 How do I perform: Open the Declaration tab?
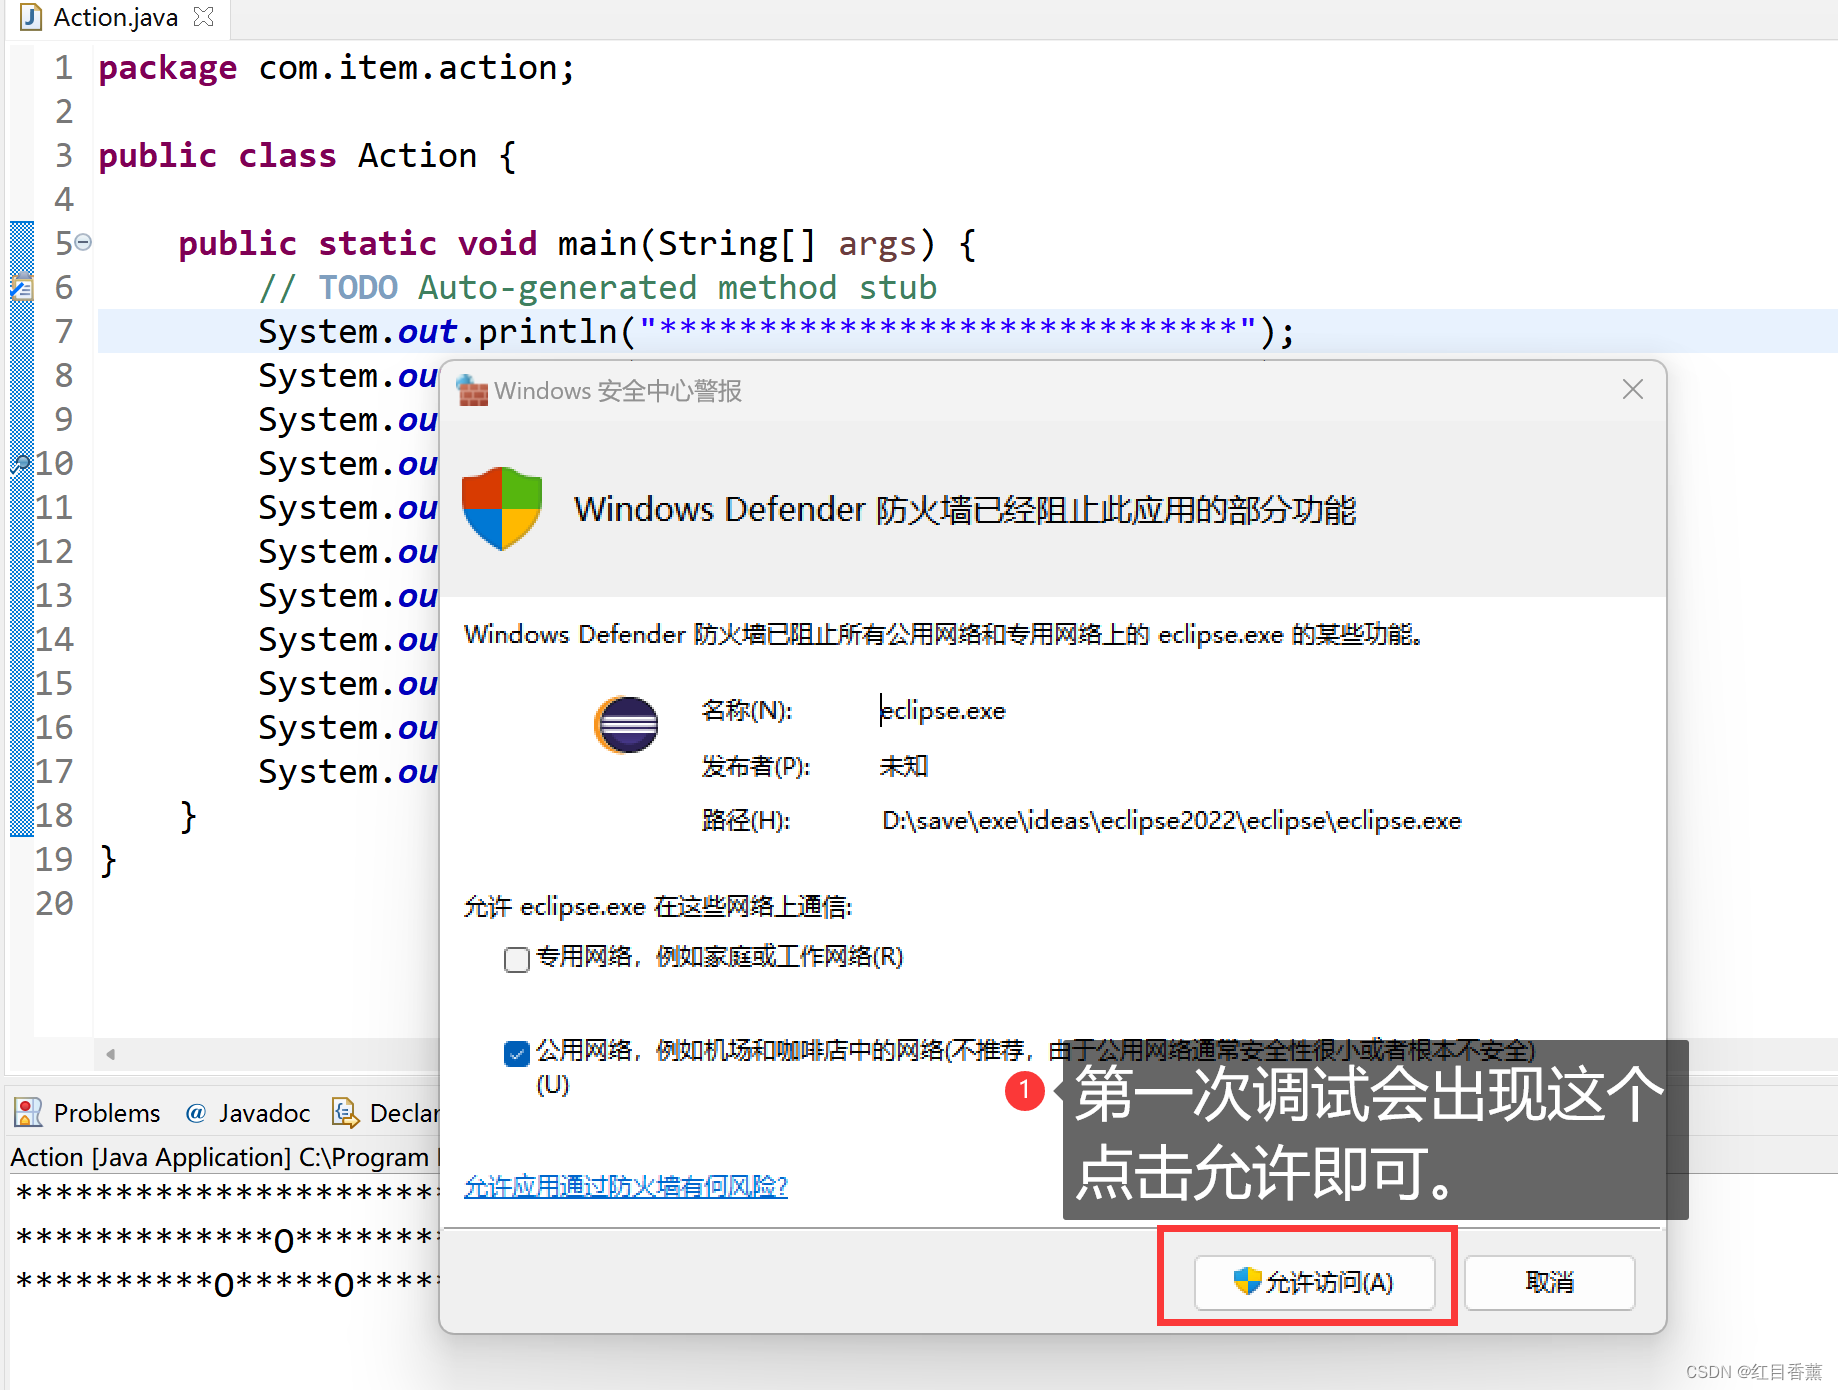(386, 1112)
